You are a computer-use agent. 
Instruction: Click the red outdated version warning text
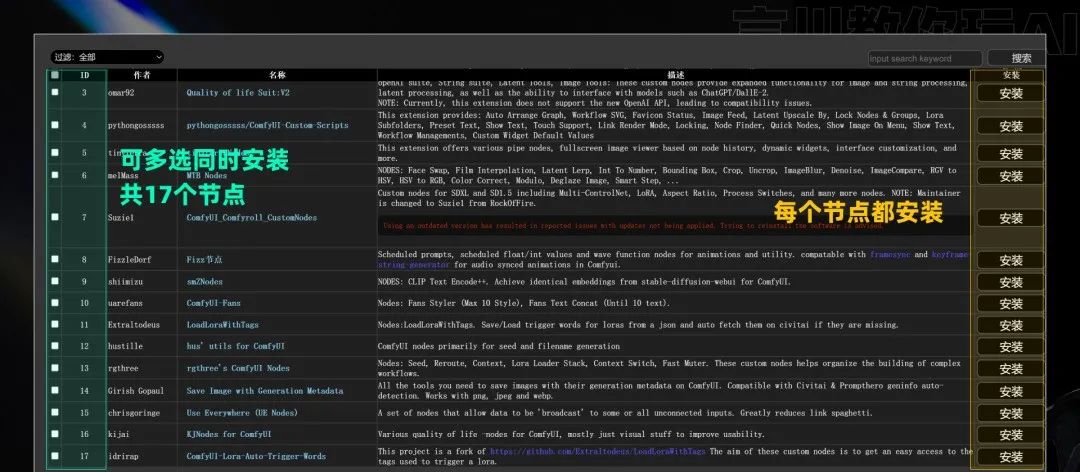(x=633, y=225)
